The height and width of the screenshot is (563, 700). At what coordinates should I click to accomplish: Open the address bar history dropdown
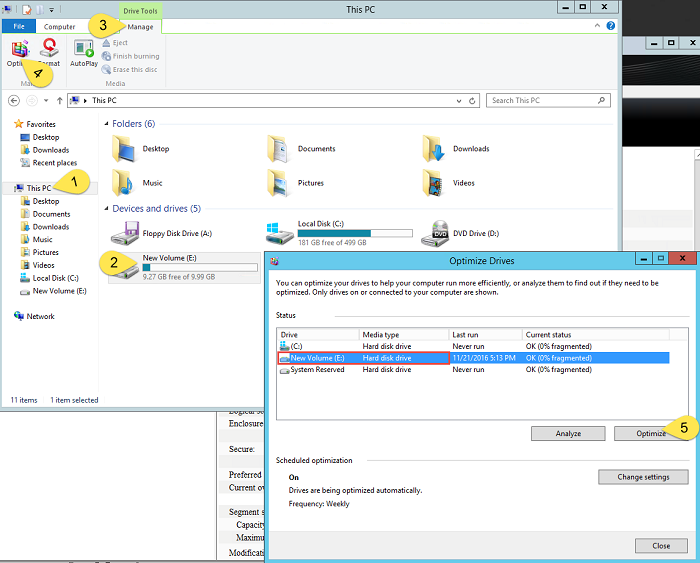click(x=459, y=101)
